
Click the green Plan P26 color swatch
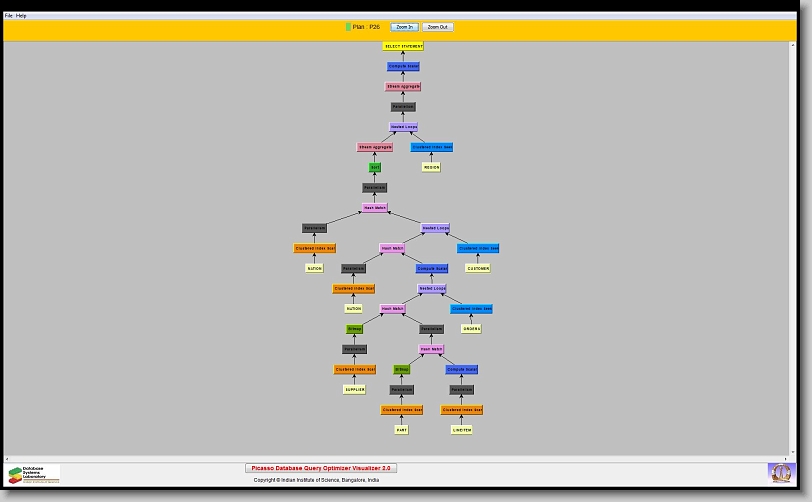pyautogui.click(x=348, y=27)
